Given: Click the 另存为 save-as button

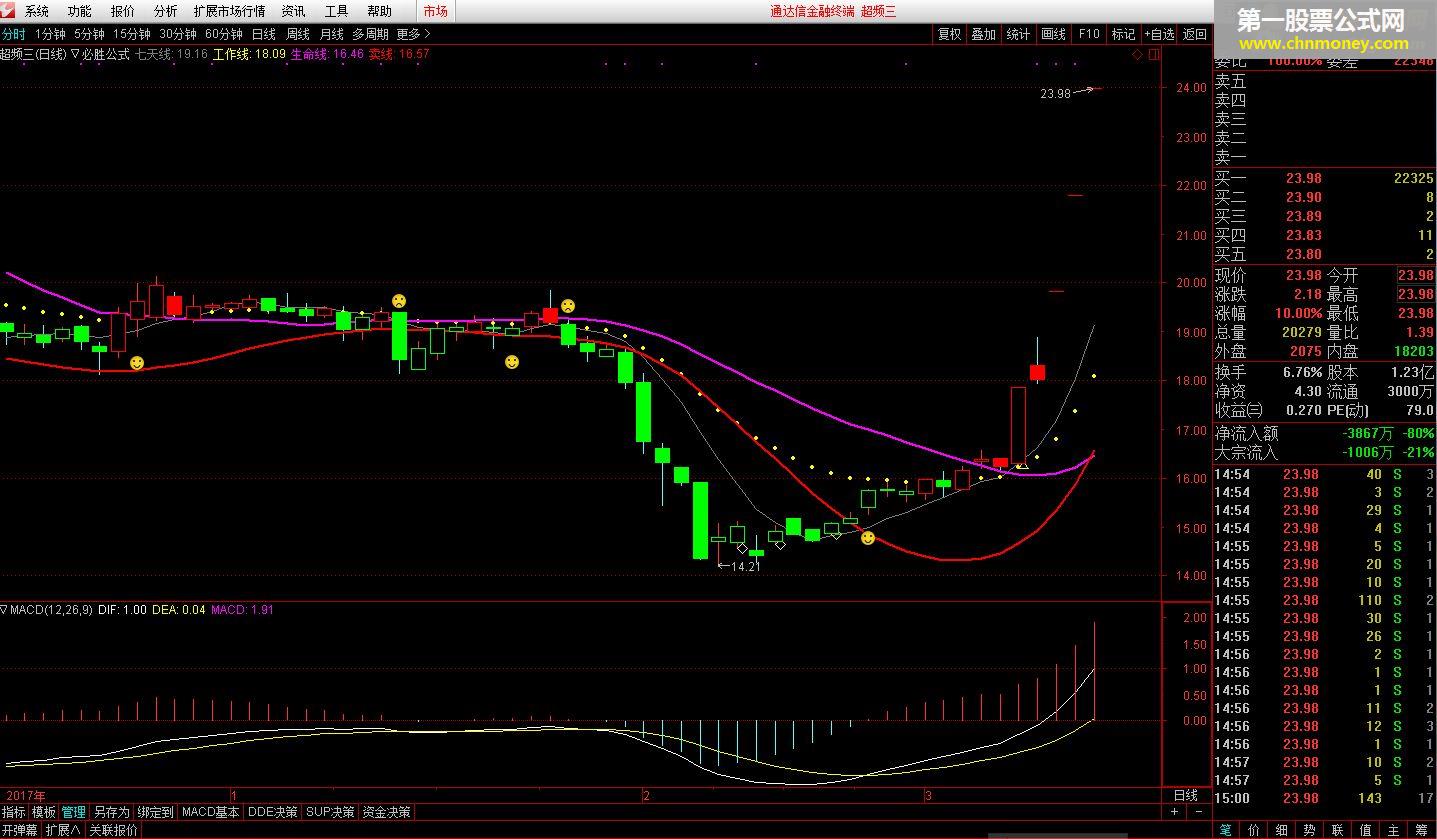Looking at the screenshot, I should pyautogui.click(x=112, y=812).
